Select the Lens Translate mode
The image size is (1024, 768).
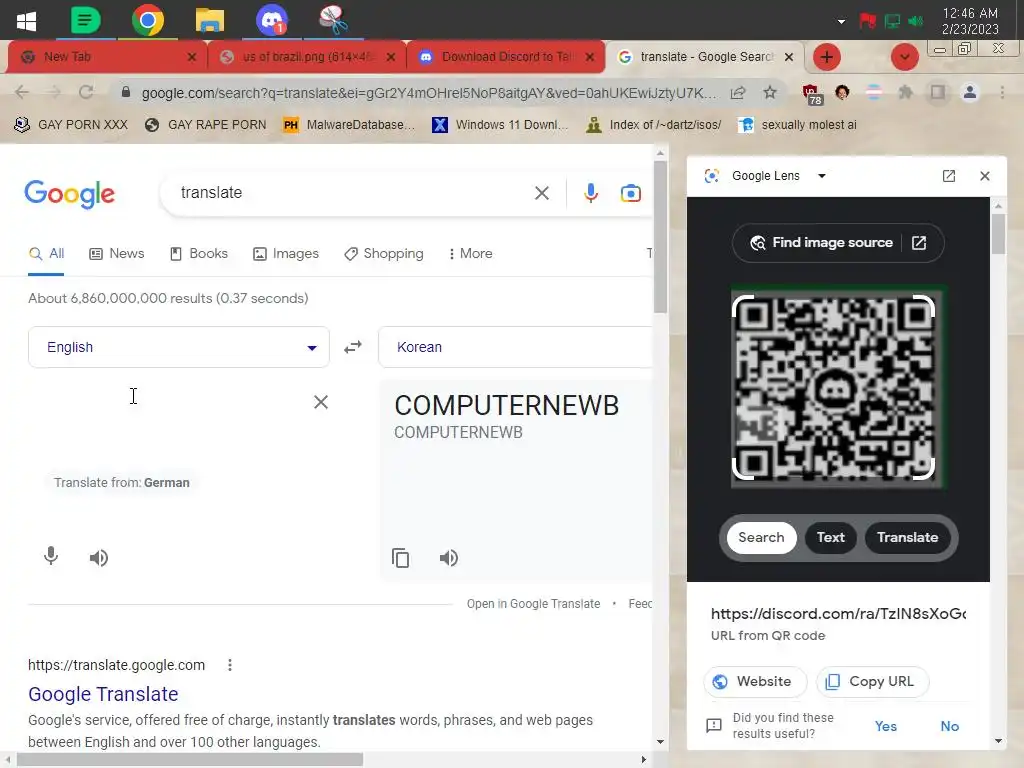tap(907, 537)
